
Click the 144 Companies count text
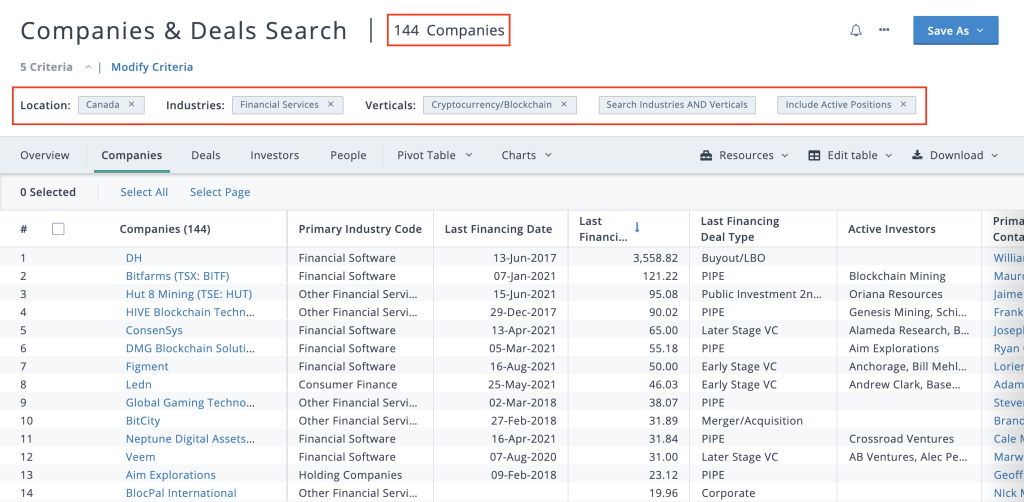coord(449,31)
